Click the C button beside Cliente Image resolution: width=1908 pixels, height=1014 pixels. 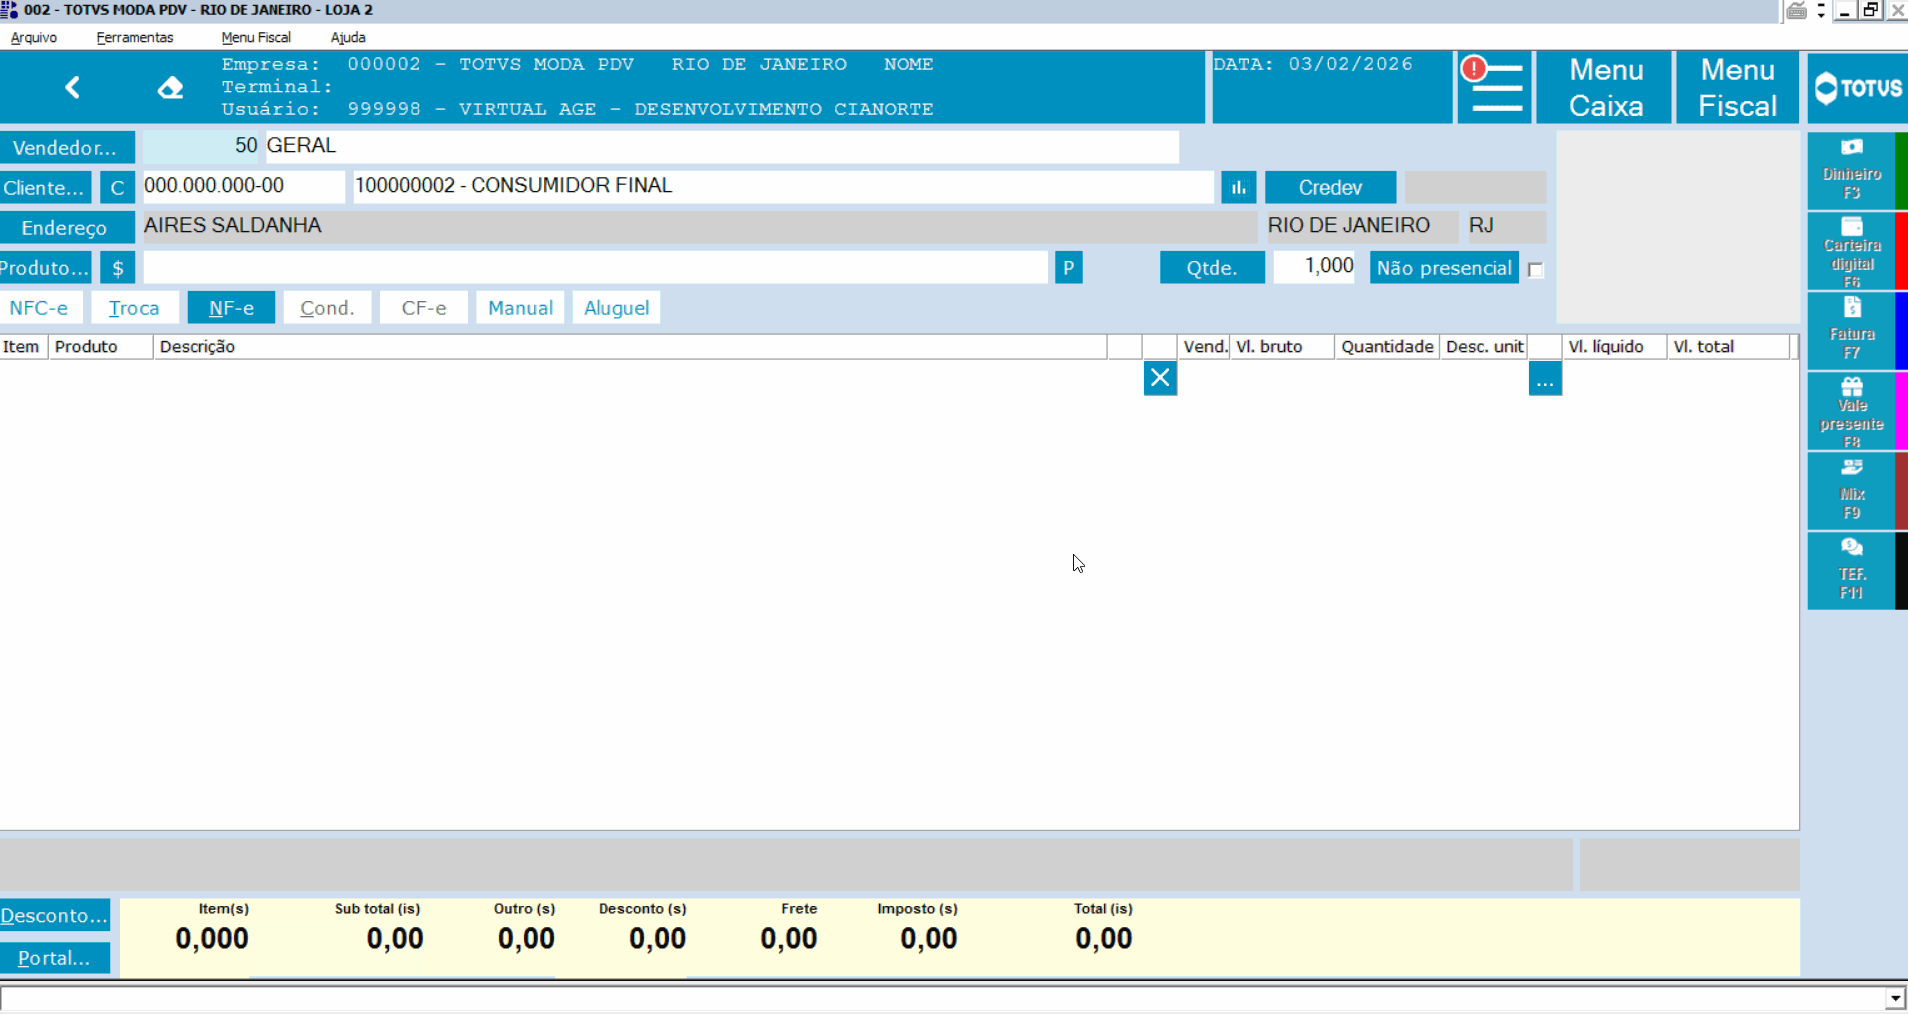point(117,188)
